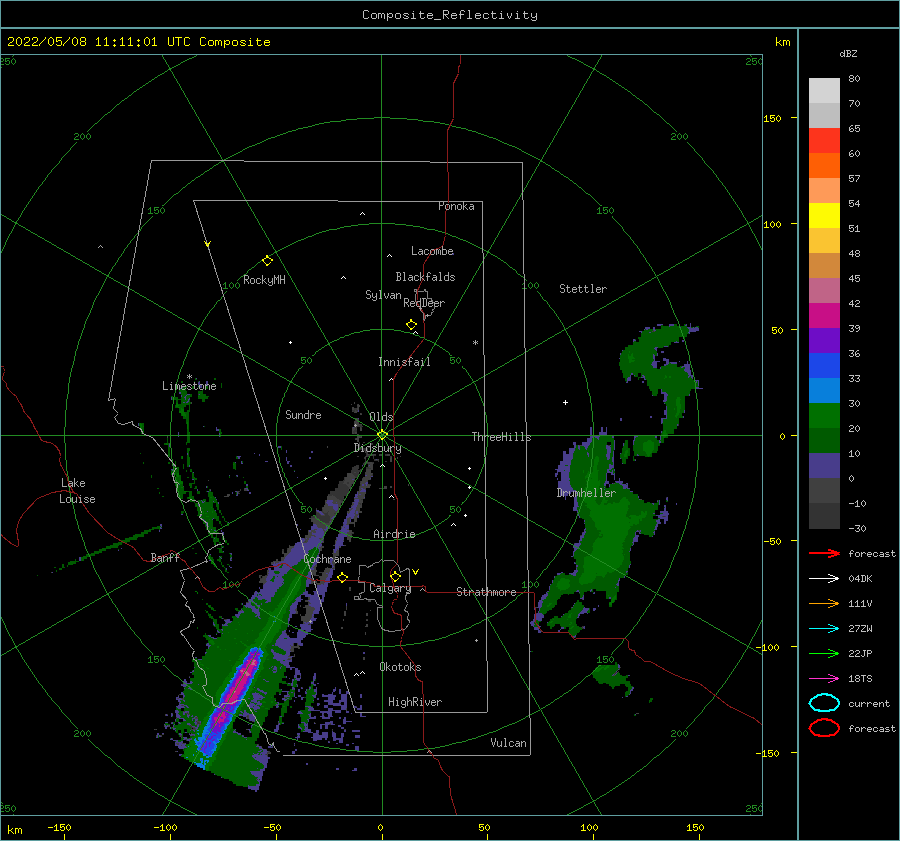Click the Cochrane town label

tap(327, 559)
